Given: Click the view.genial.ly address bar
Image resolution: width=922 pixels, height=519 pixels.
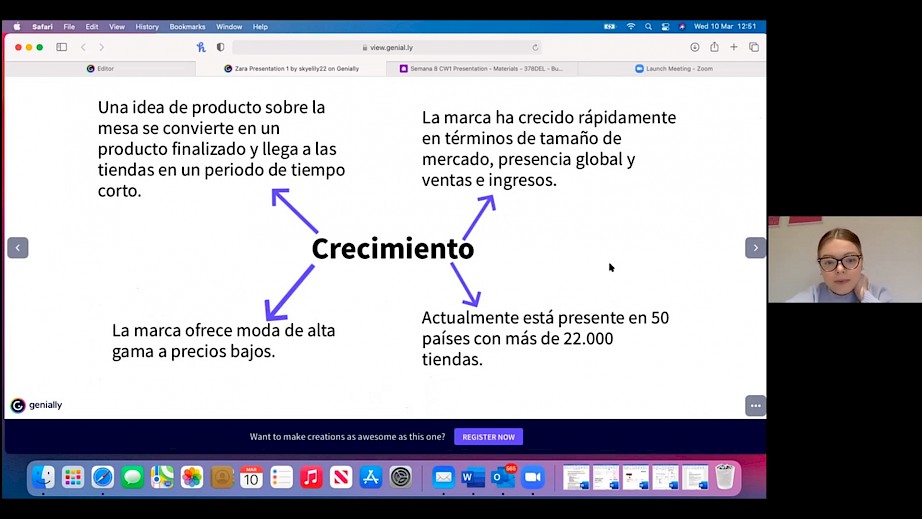Looking at the screenshot, I should (x=388, y=47).
